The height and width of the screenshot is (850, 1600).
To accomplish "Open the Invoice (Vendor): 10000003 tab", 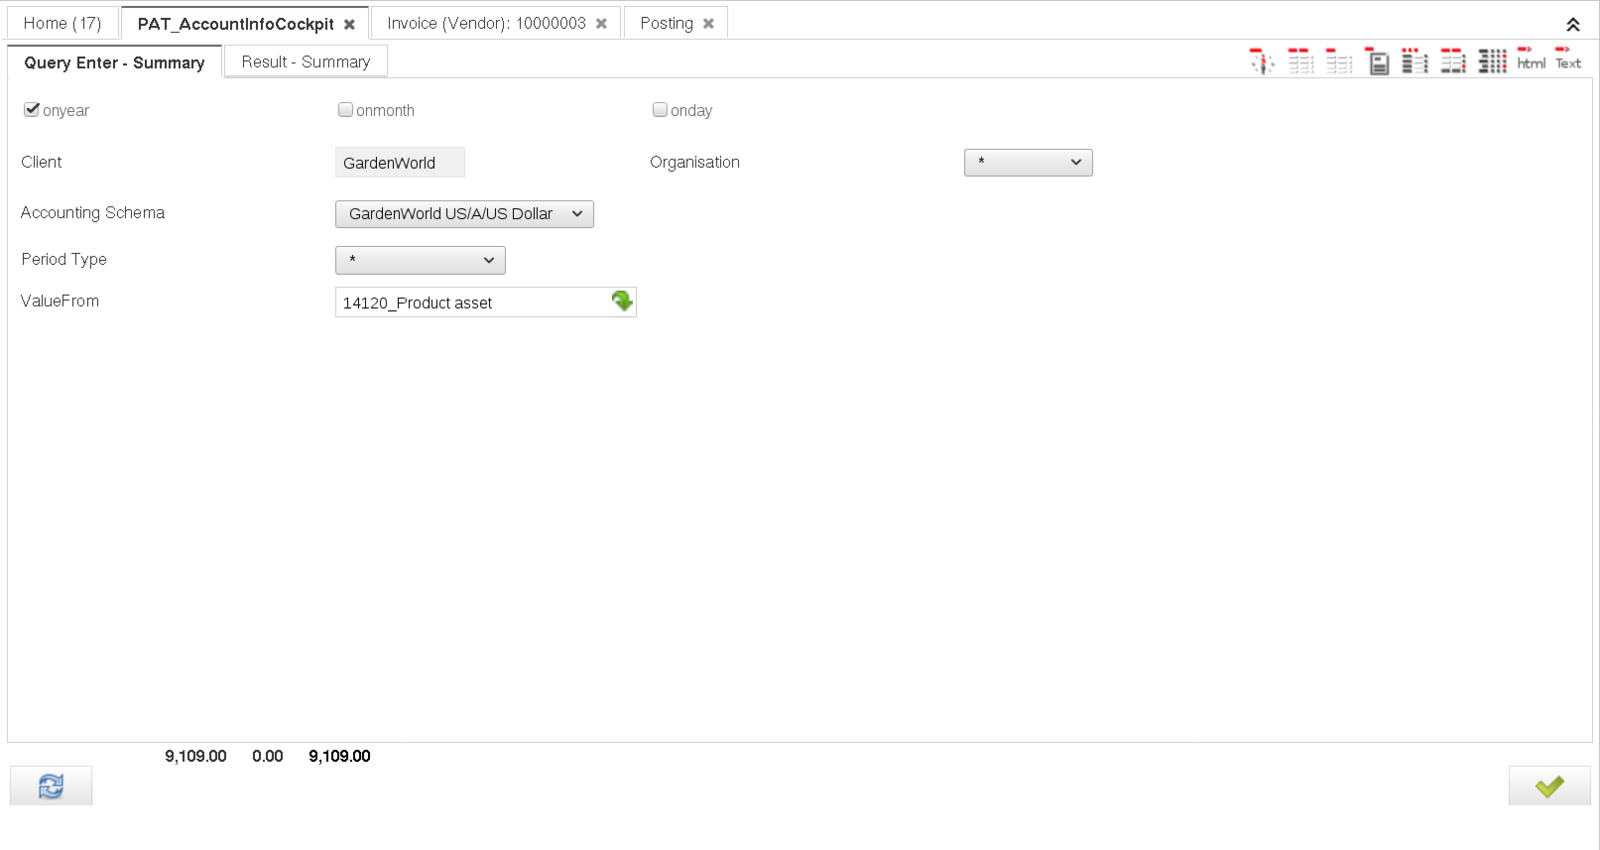I will tap(486, 23).
